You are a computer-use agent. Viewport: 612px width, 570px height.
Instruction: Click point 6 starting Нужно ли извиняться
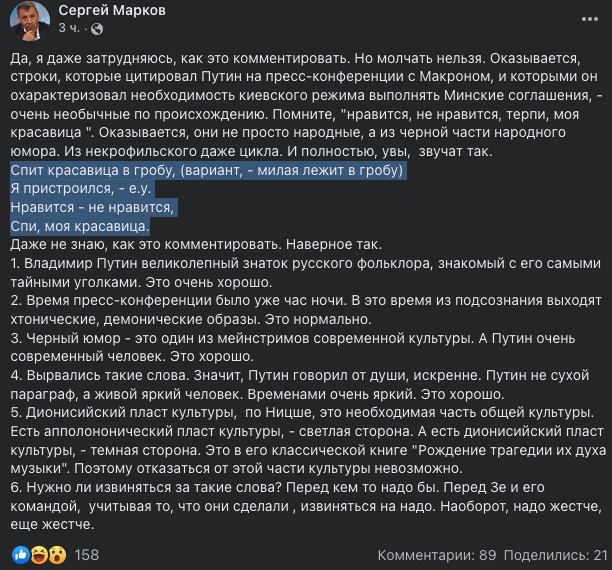coord(306,506)
